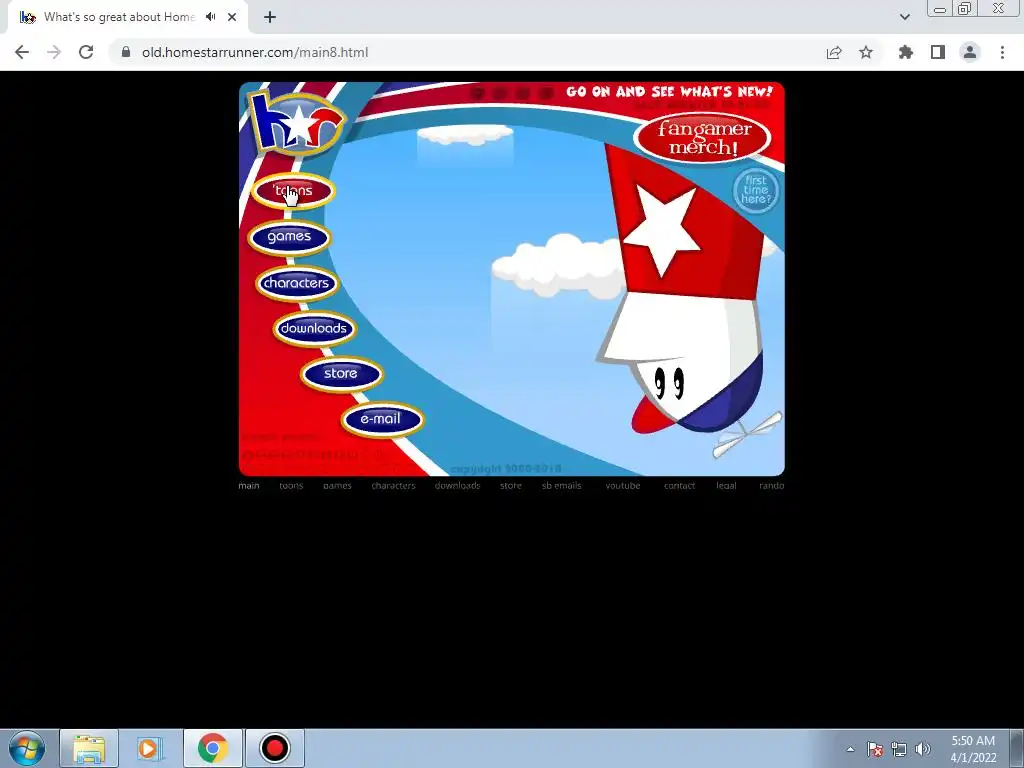This screenshot has height=768, width=1024.
Task: Expand the tab search dropdown chevron
Action: [x=904, y=17]
